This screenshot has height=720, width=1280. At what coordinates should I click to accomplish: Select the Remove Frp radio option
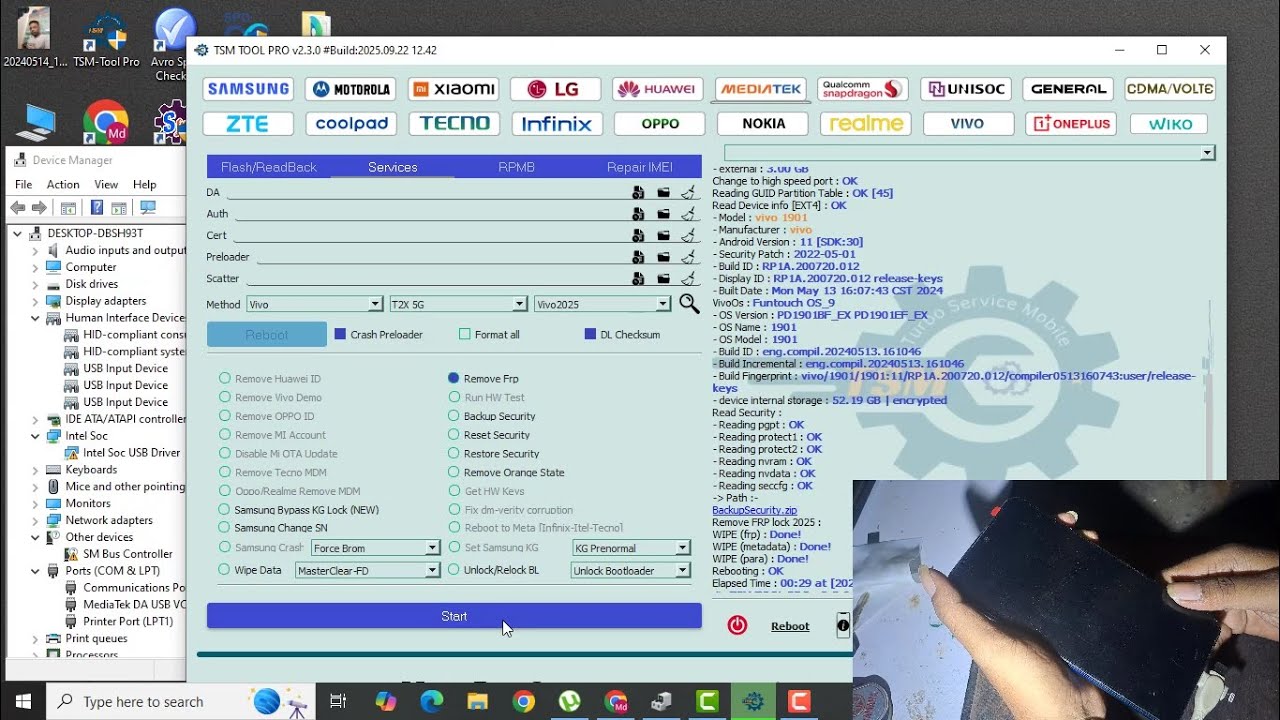[454, 378]
